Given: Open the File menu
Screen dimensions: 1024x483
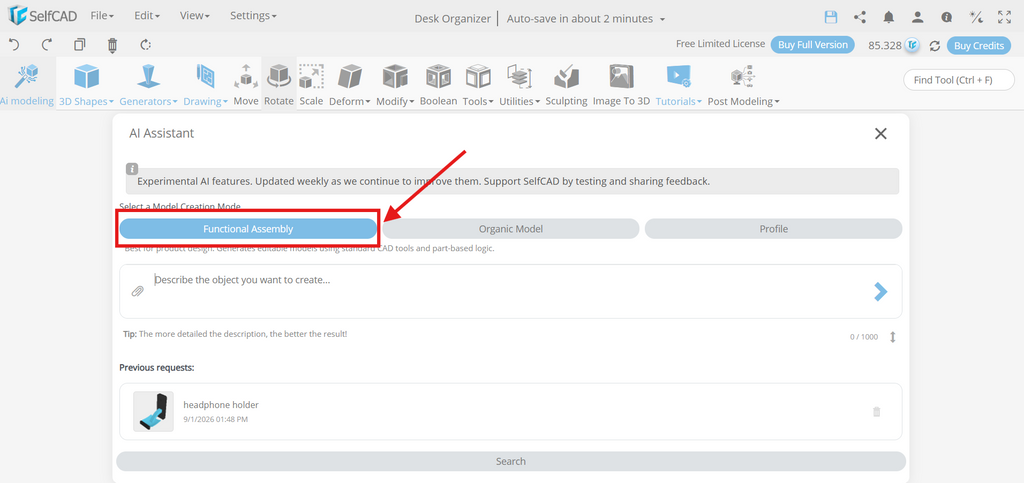Looking at the screenshot, I should point(102,16).
